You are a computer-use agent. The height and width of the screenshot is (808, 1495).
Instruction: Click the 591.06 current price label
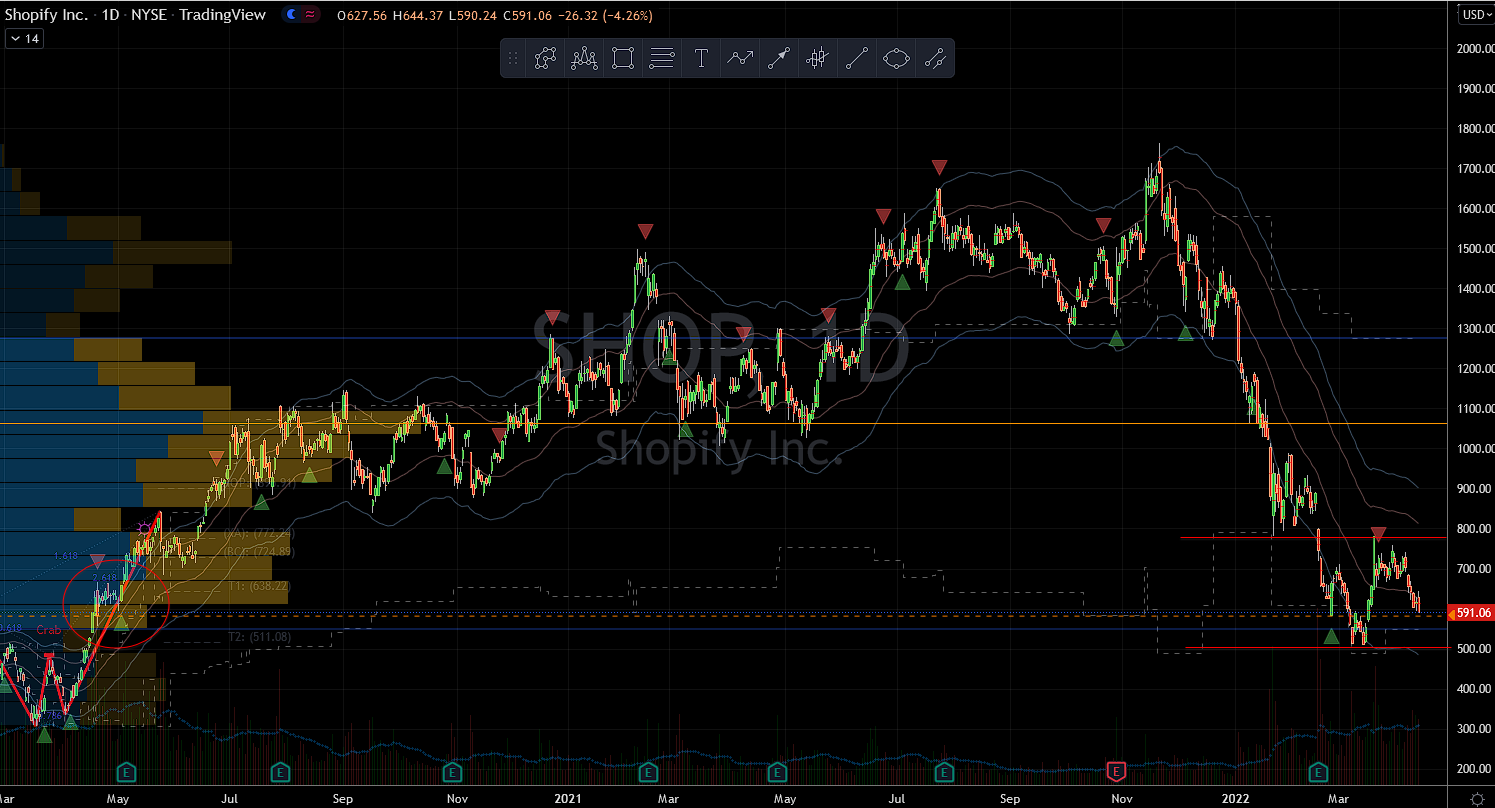tap(1473, 613)
